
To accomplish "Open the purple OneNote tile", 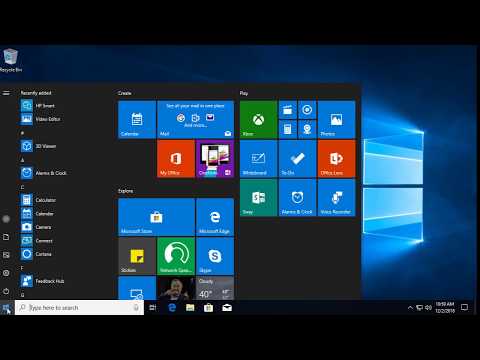I will coord(215,158).
